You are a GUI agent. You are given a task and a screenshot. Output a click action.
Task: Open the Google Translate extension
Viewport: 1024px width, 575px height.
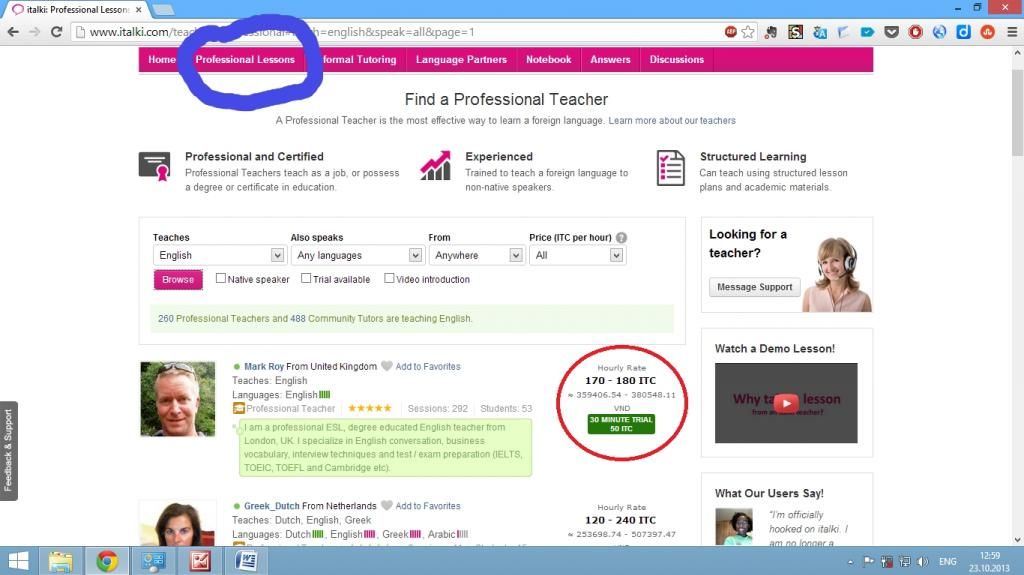click(820, 32)
